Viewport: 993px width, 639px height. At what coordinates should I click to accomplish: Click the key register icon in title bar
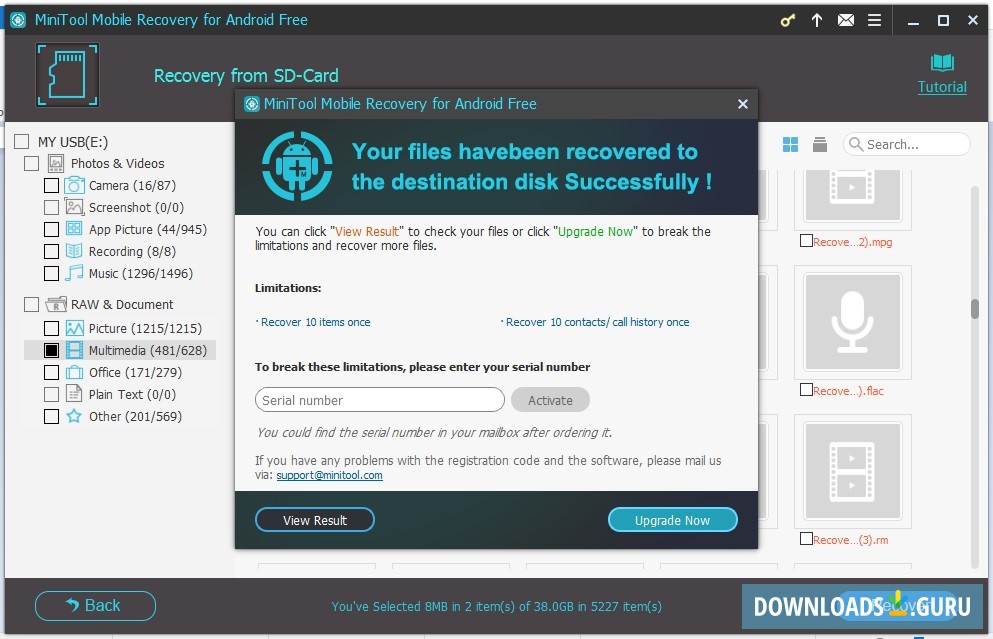pyautogui.click(x=788, y=20)
